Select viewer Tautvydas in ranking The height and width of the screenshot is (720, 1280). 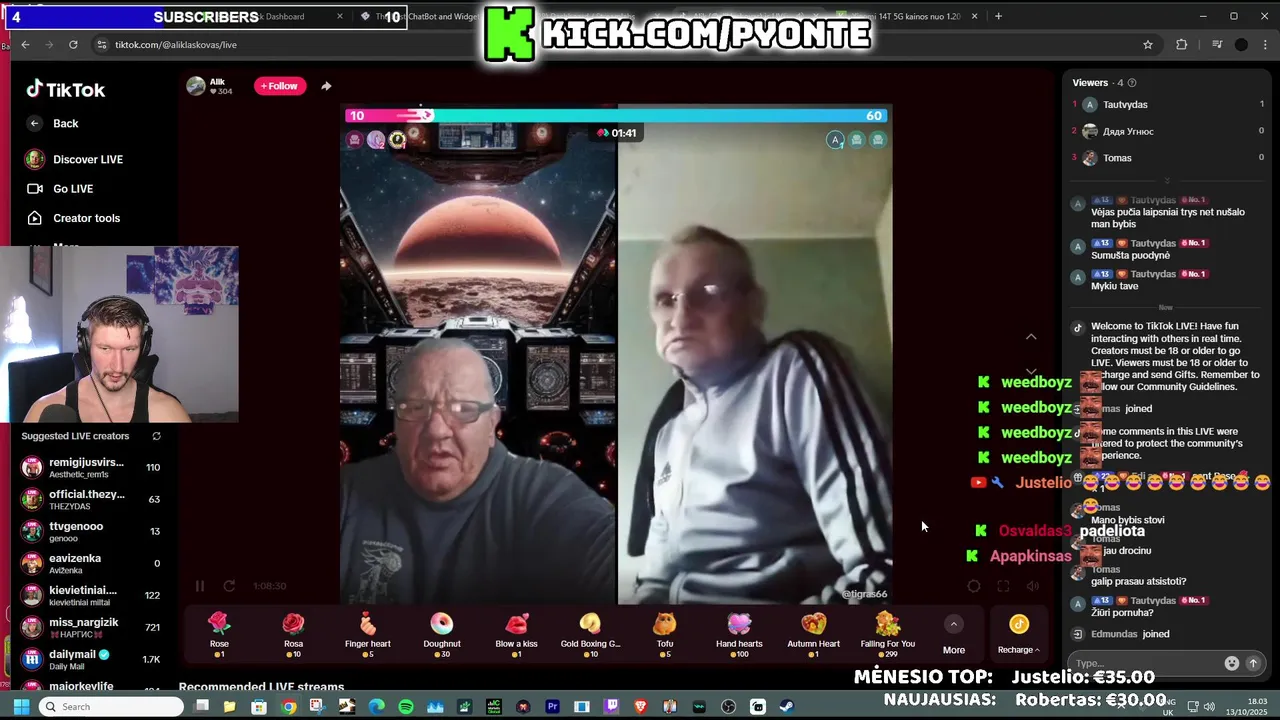[1168, 104]
